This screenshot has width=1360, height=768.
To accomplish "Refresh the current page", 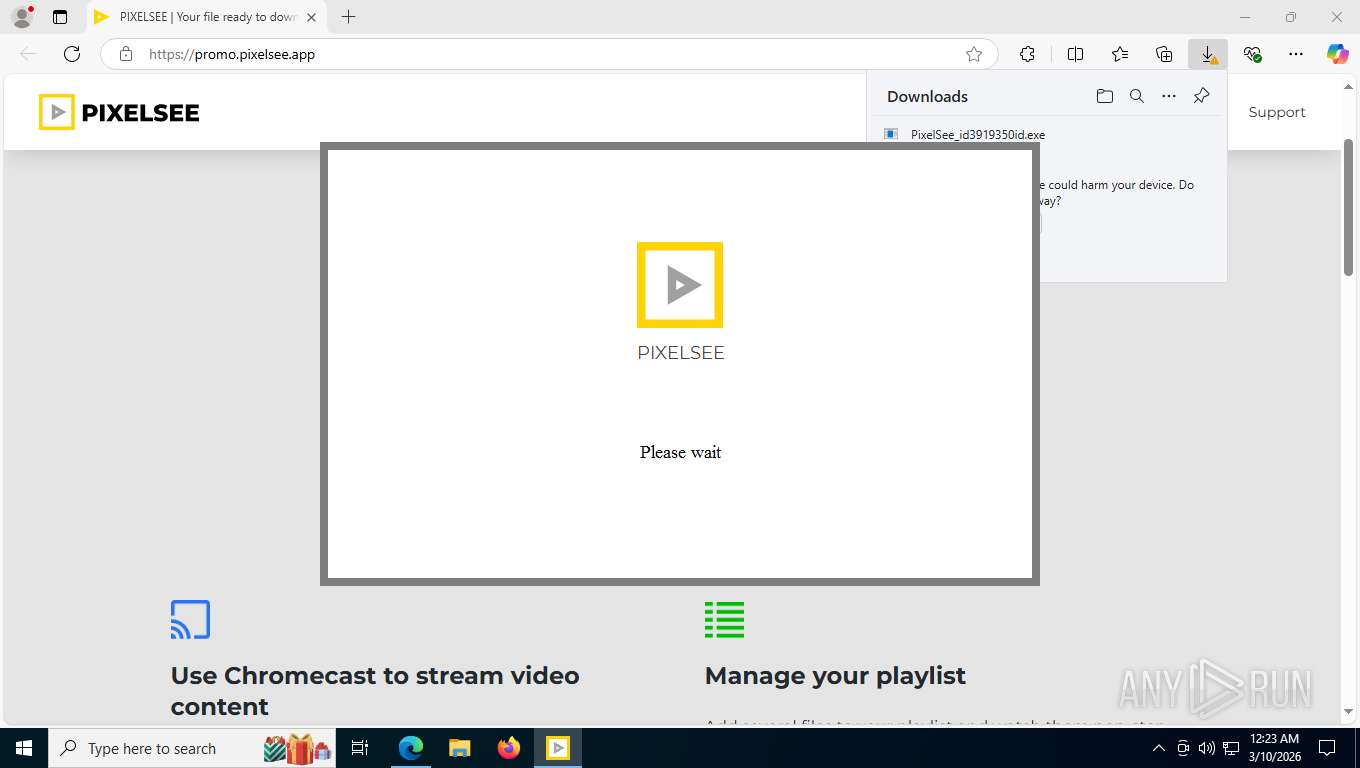I will [x=71, y=54].
